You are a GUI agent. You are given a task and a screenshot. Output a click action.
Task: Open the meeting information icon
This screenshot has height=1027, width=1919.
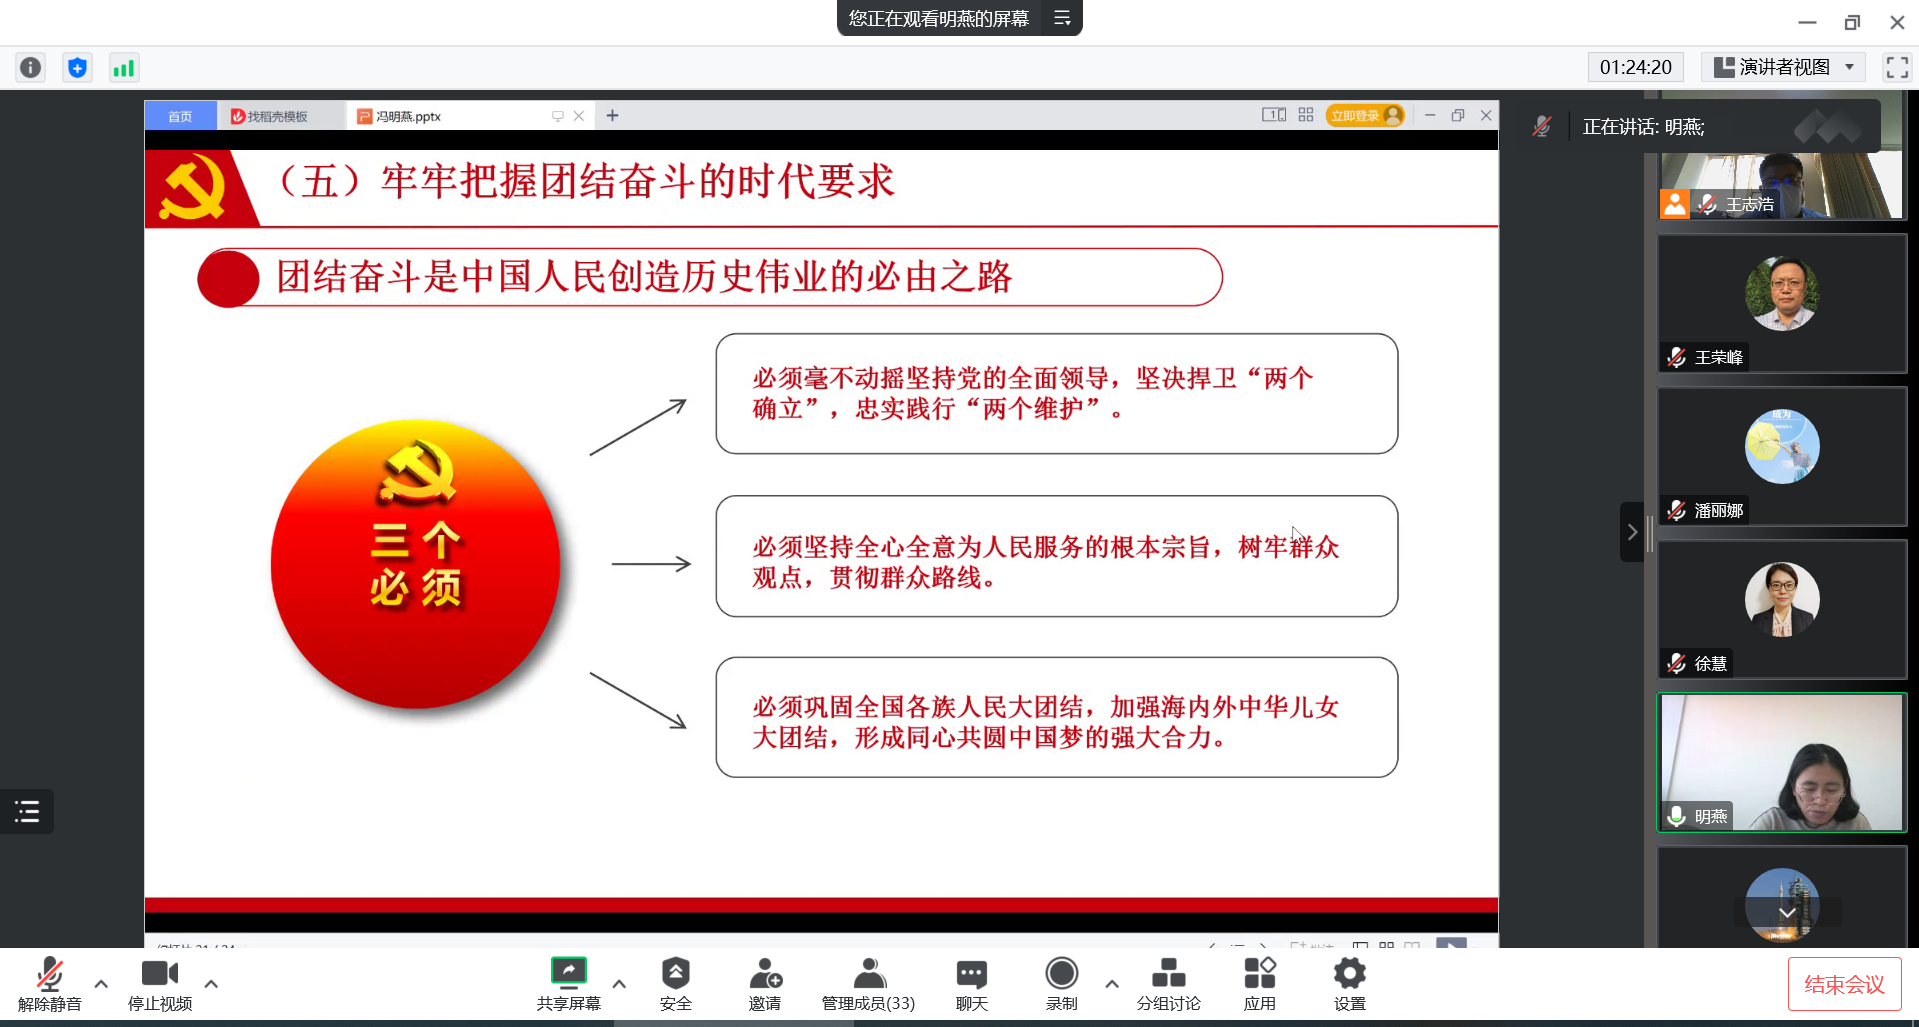(31, 68)
